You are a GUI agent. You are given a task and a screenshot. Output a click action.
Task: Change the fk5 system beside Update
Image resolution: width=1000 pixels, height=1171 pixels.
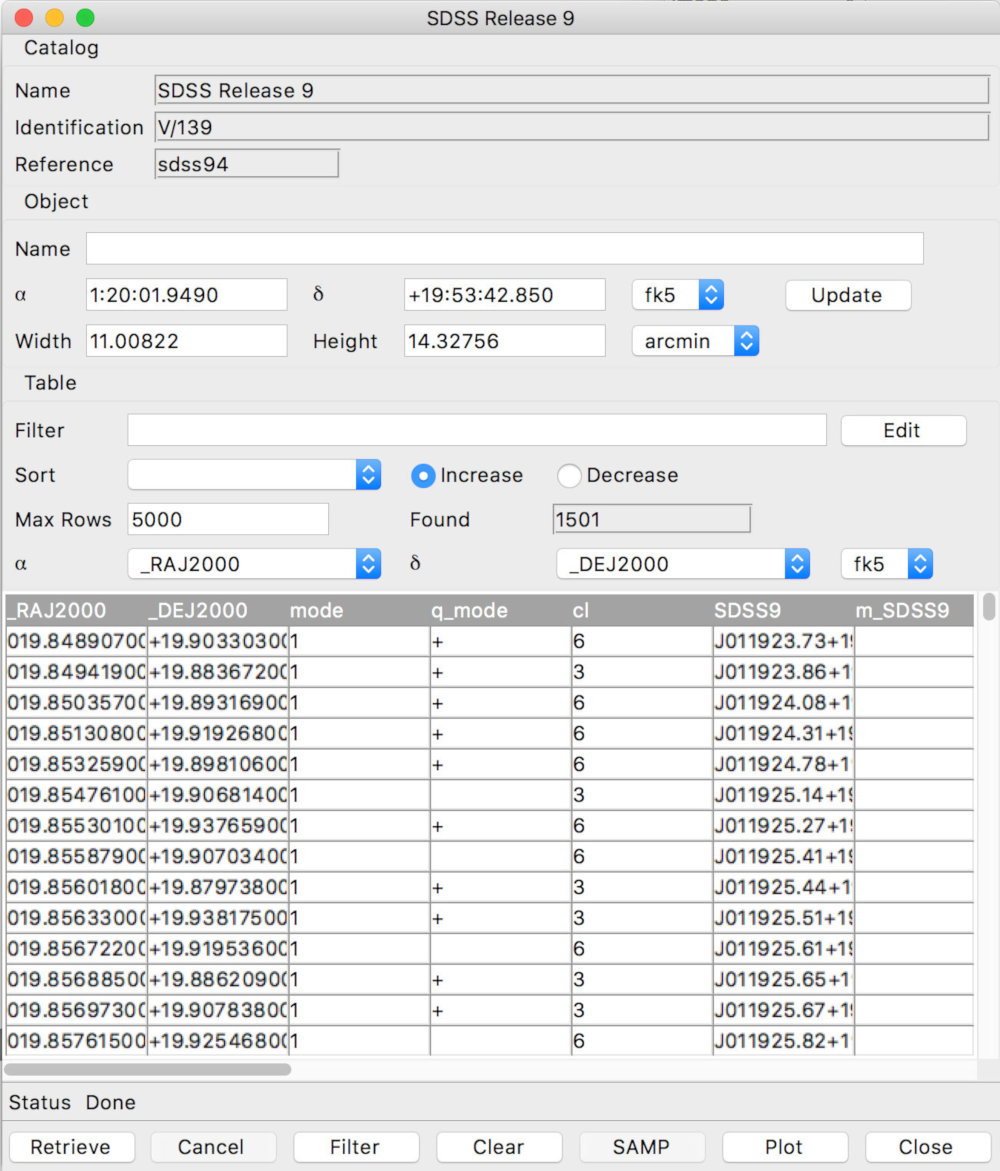tap(677, 295)
